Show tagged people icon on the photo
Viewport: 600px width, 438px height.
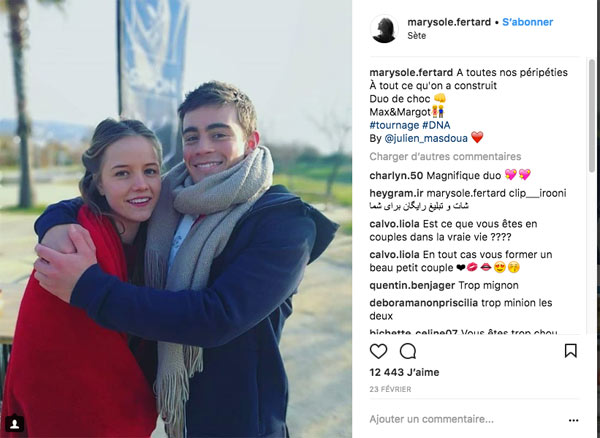click(15, 423)
